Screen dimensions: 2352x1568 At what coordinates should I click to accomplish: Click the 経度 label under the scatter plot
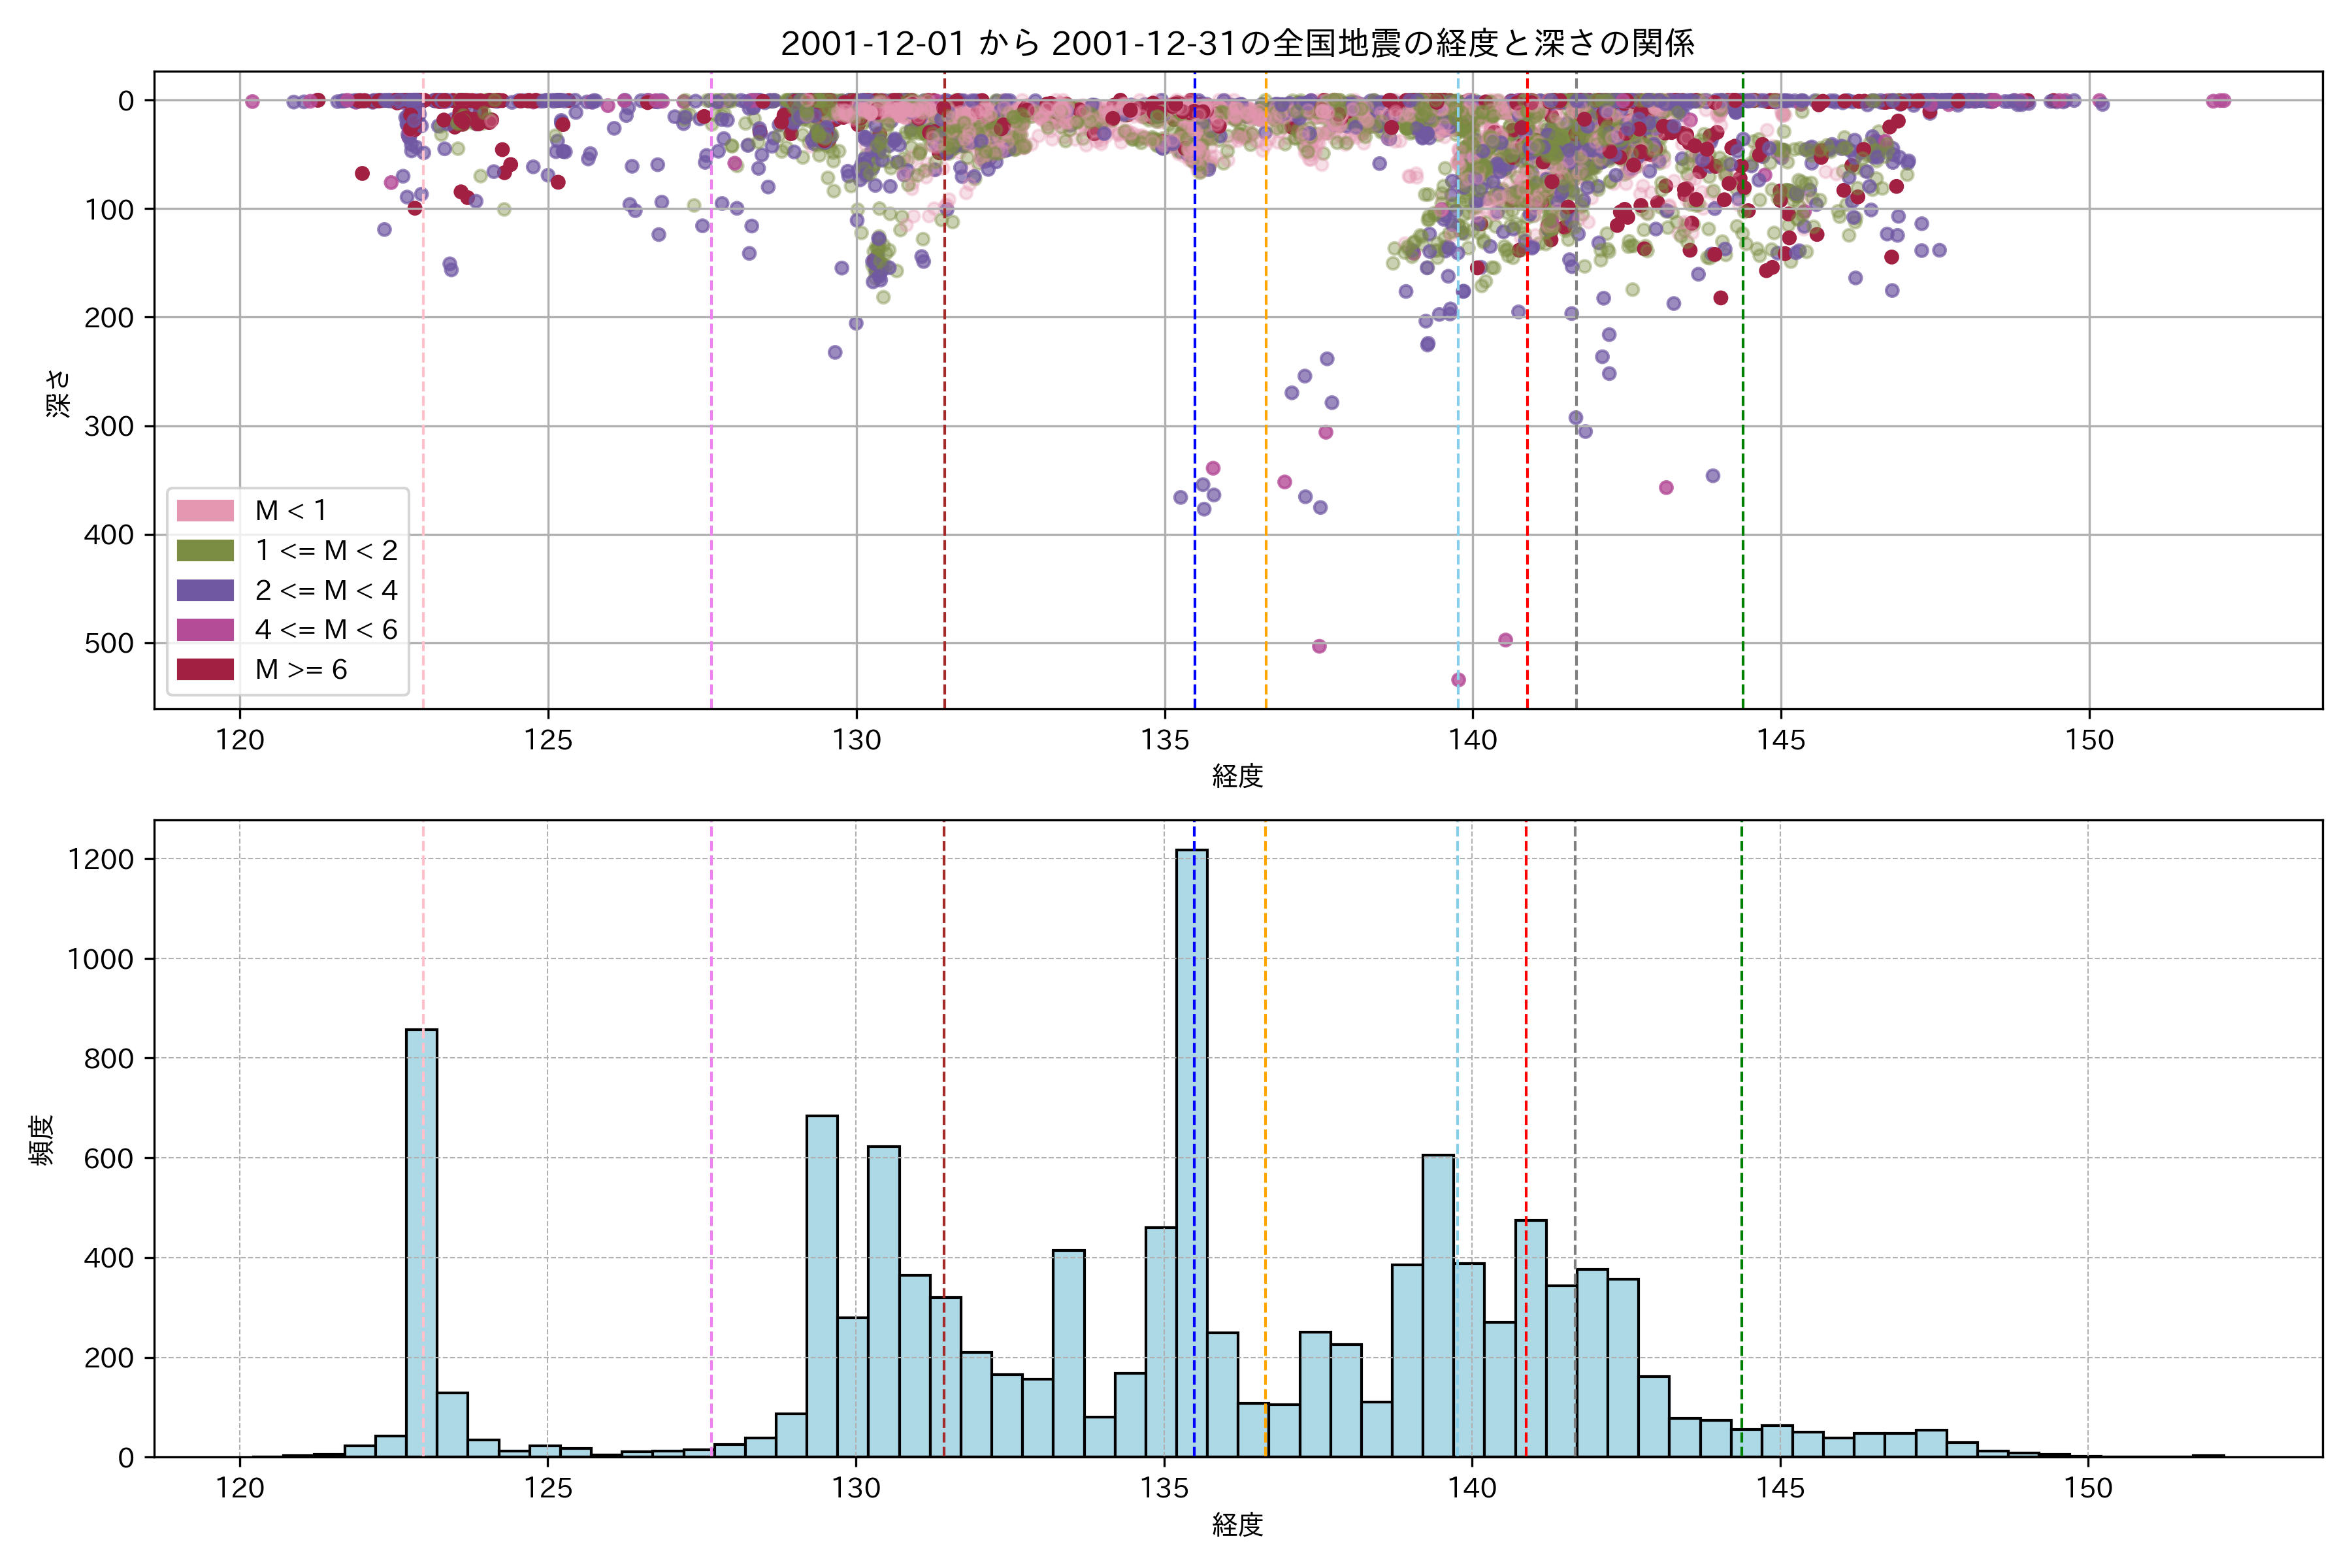click(x=1237, y=776)
